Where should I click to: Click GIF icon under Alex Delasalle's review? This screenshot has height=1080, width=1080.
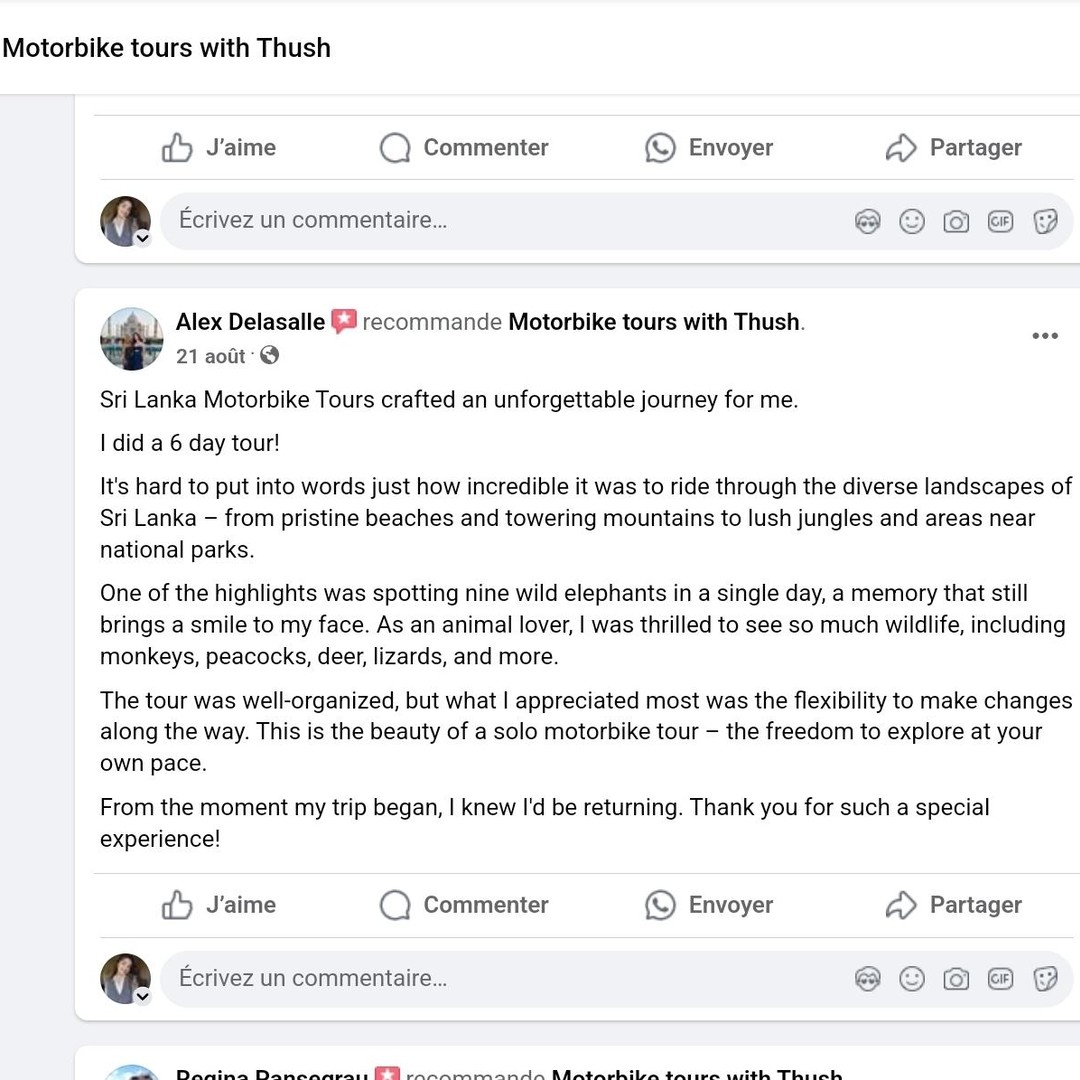point(1000,979)
